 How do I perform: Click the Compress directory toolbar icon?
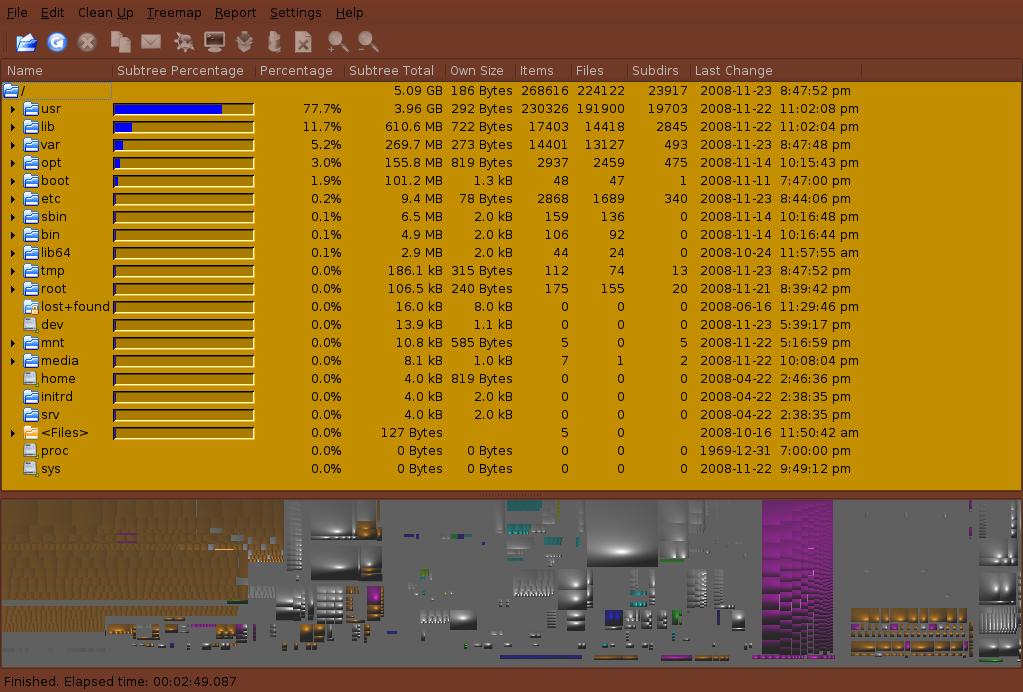point(244,42)
